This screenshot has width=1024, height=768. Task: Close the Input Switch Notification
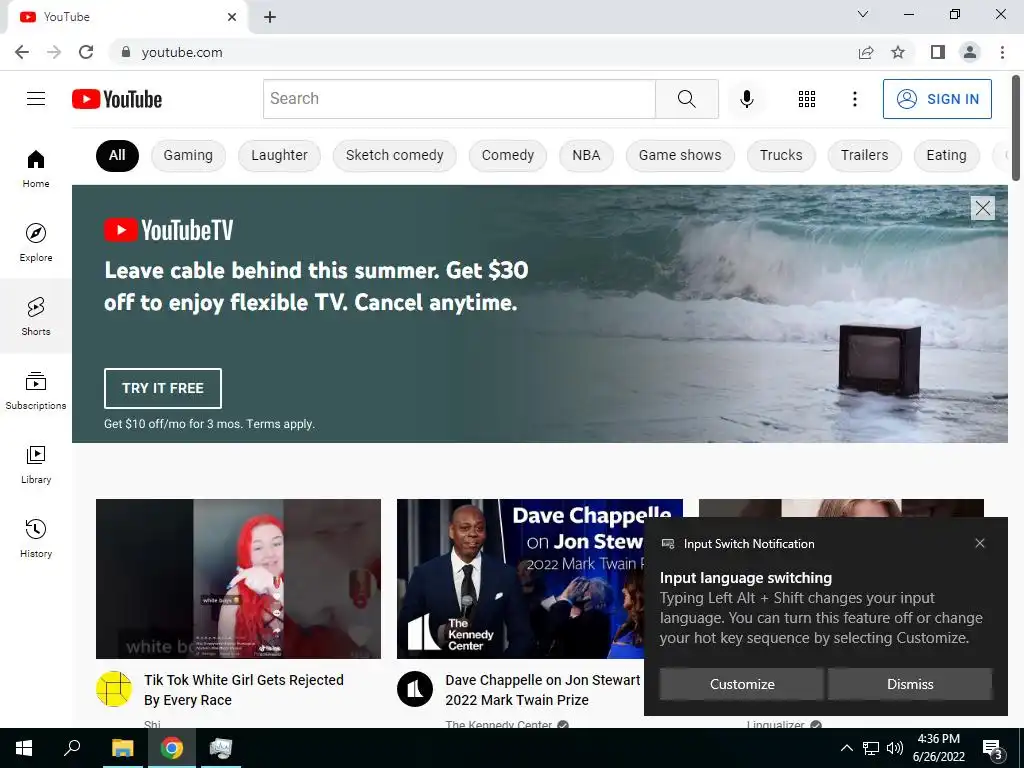click(980, 543)
